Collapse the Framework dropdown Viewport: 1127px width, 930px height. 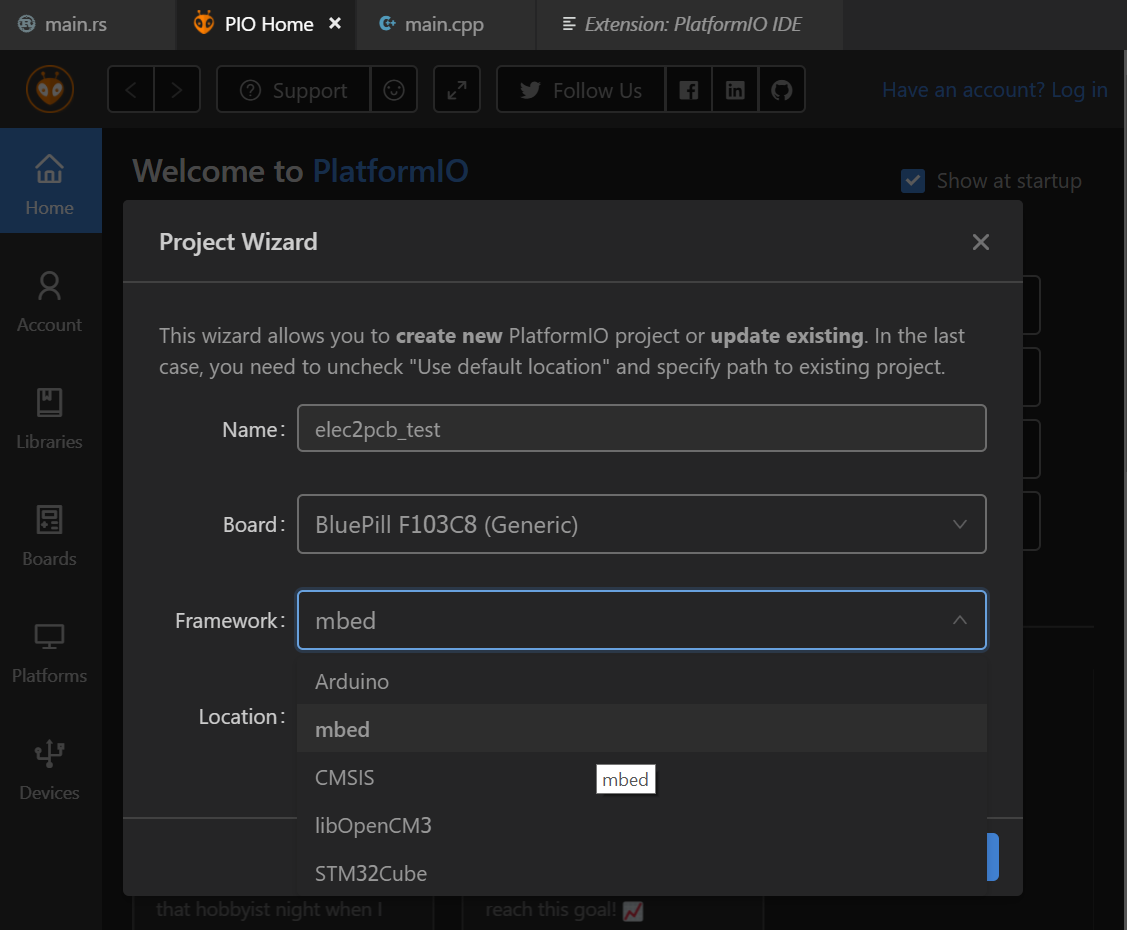[x=959, y=620]
